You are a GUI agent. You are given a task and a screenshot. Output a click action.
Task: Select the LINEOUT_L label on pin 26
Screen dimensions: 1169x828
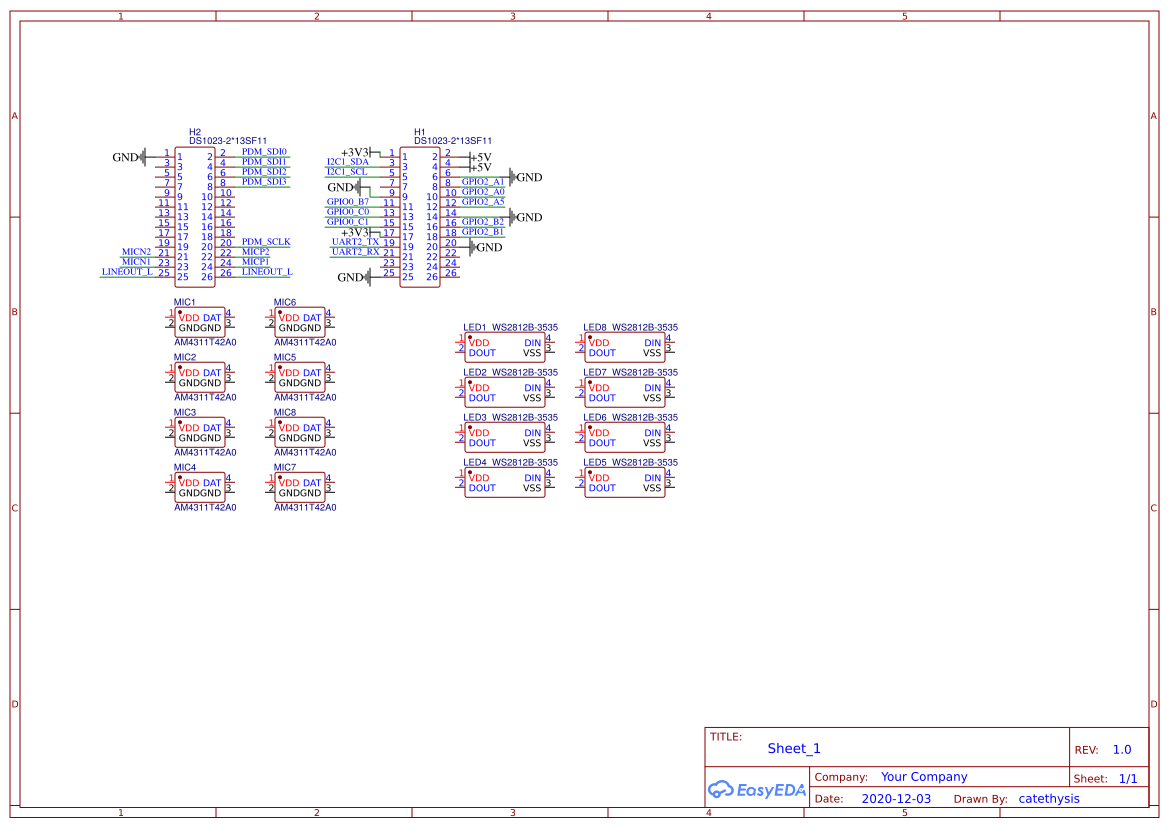[x=267, y=272]
